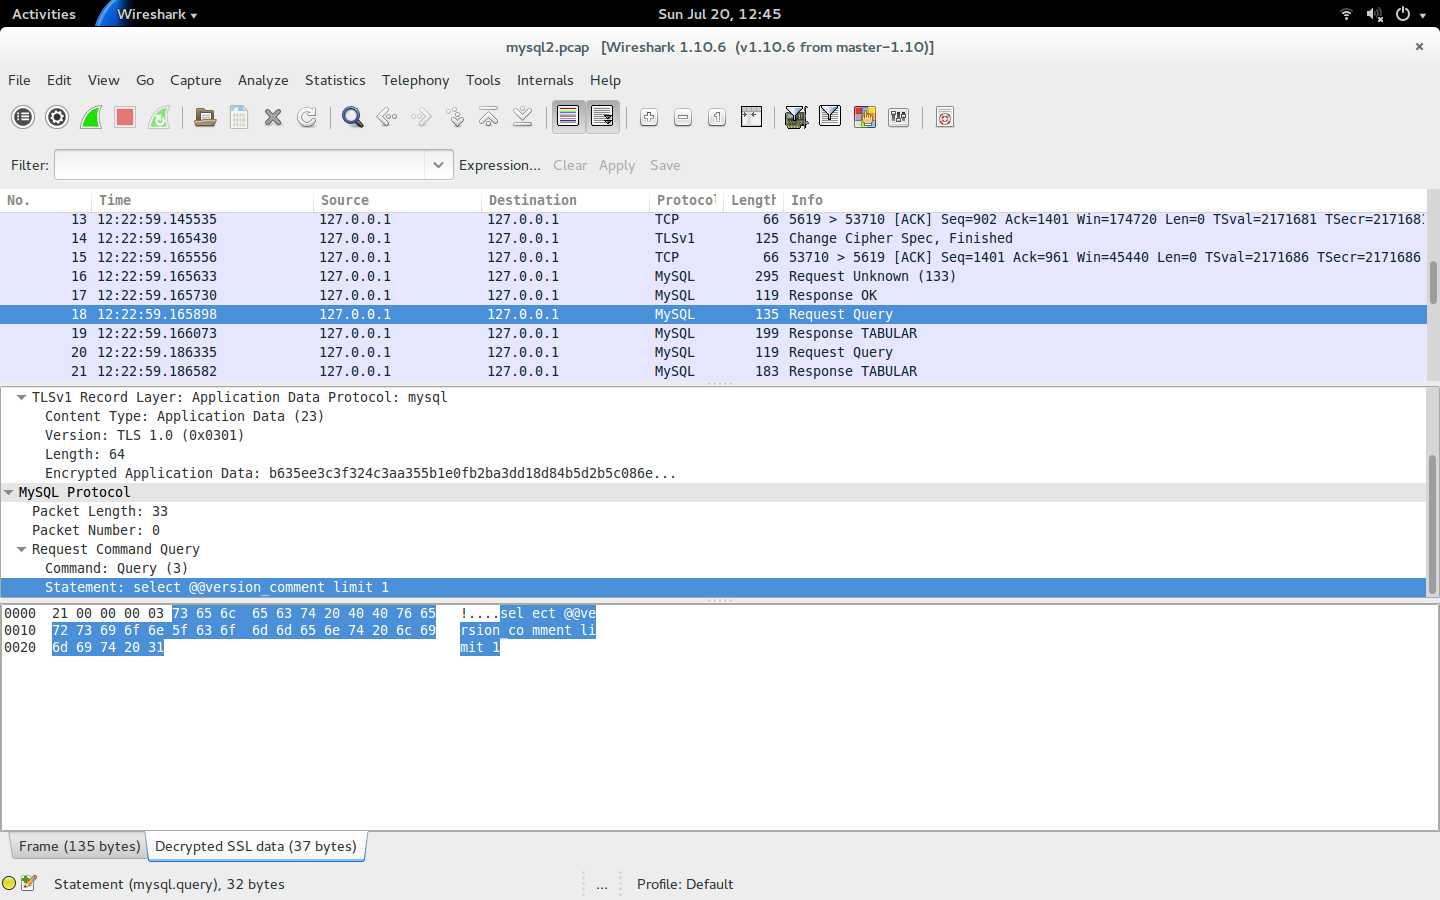
Task: Click into the display Filter field
Action: (240, 165)
